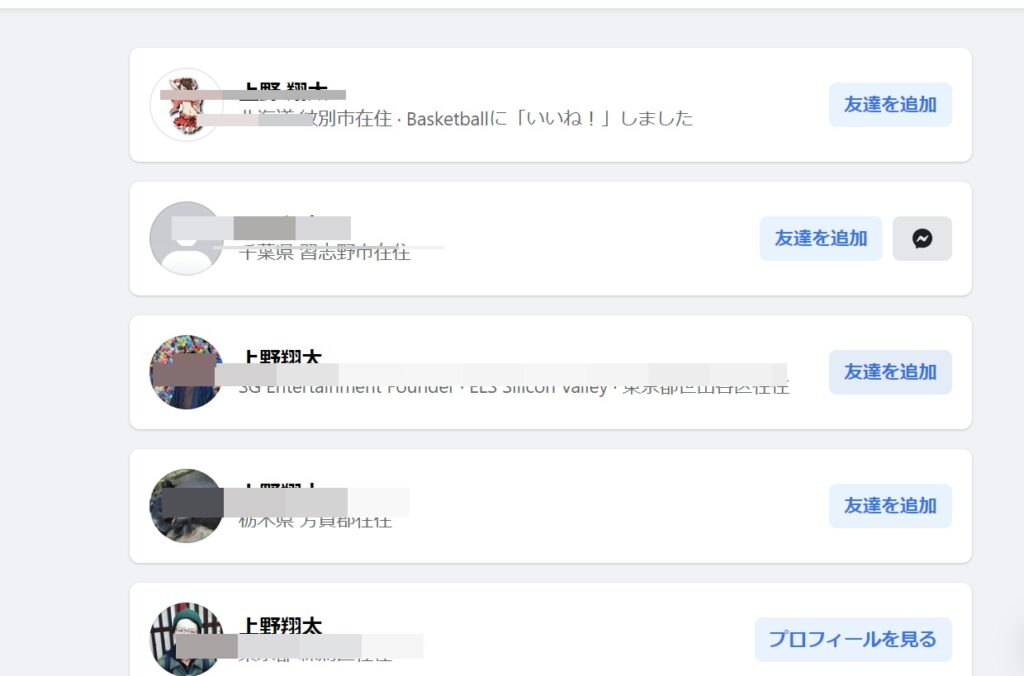View the green beanie profile photo

(x=186, y=639)
